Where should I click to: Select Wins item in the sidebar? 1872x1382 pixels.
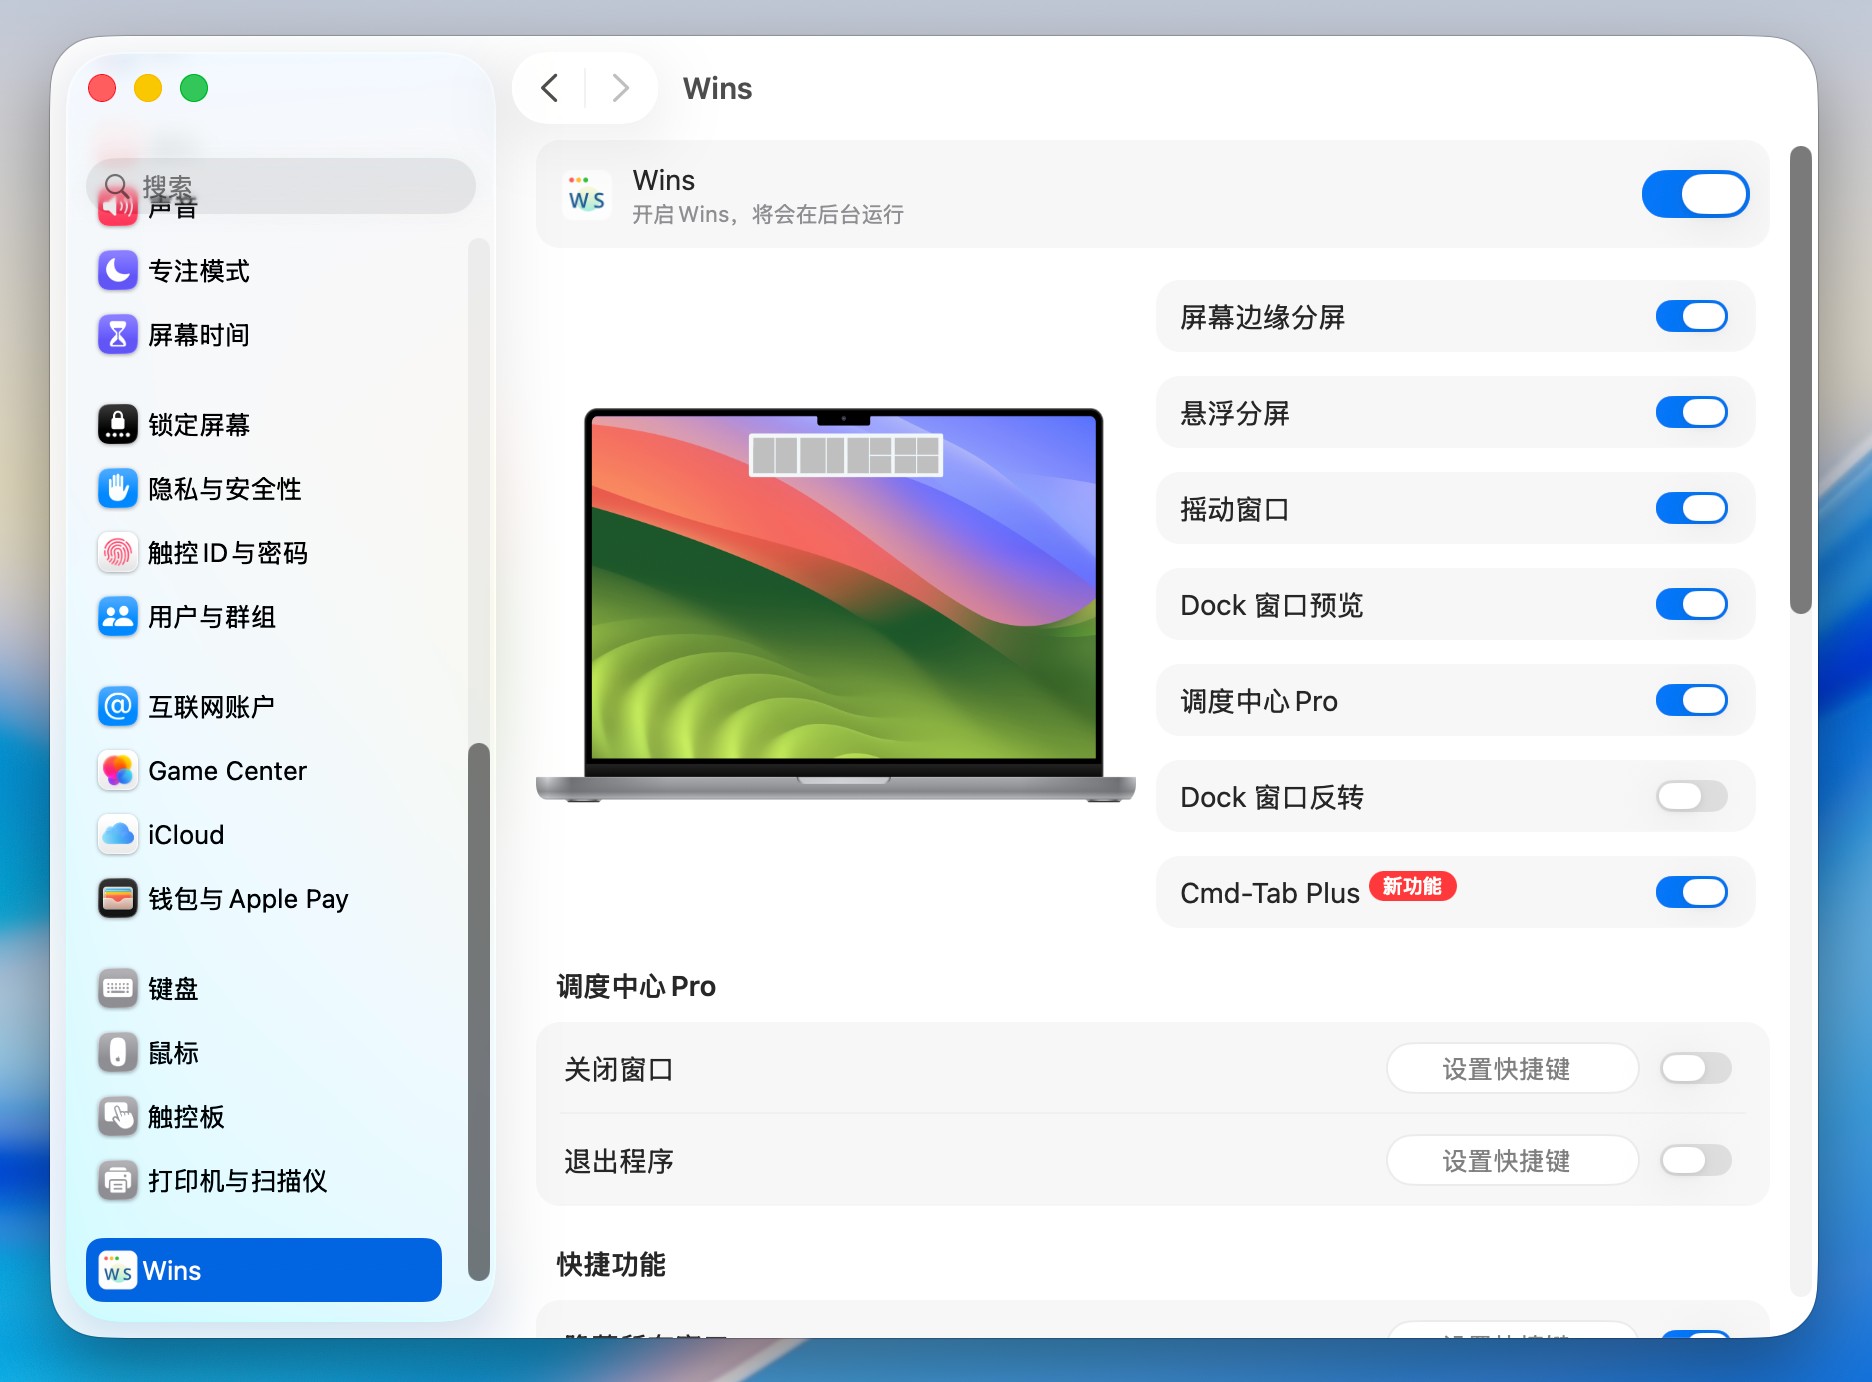(x=264, y=1270)
